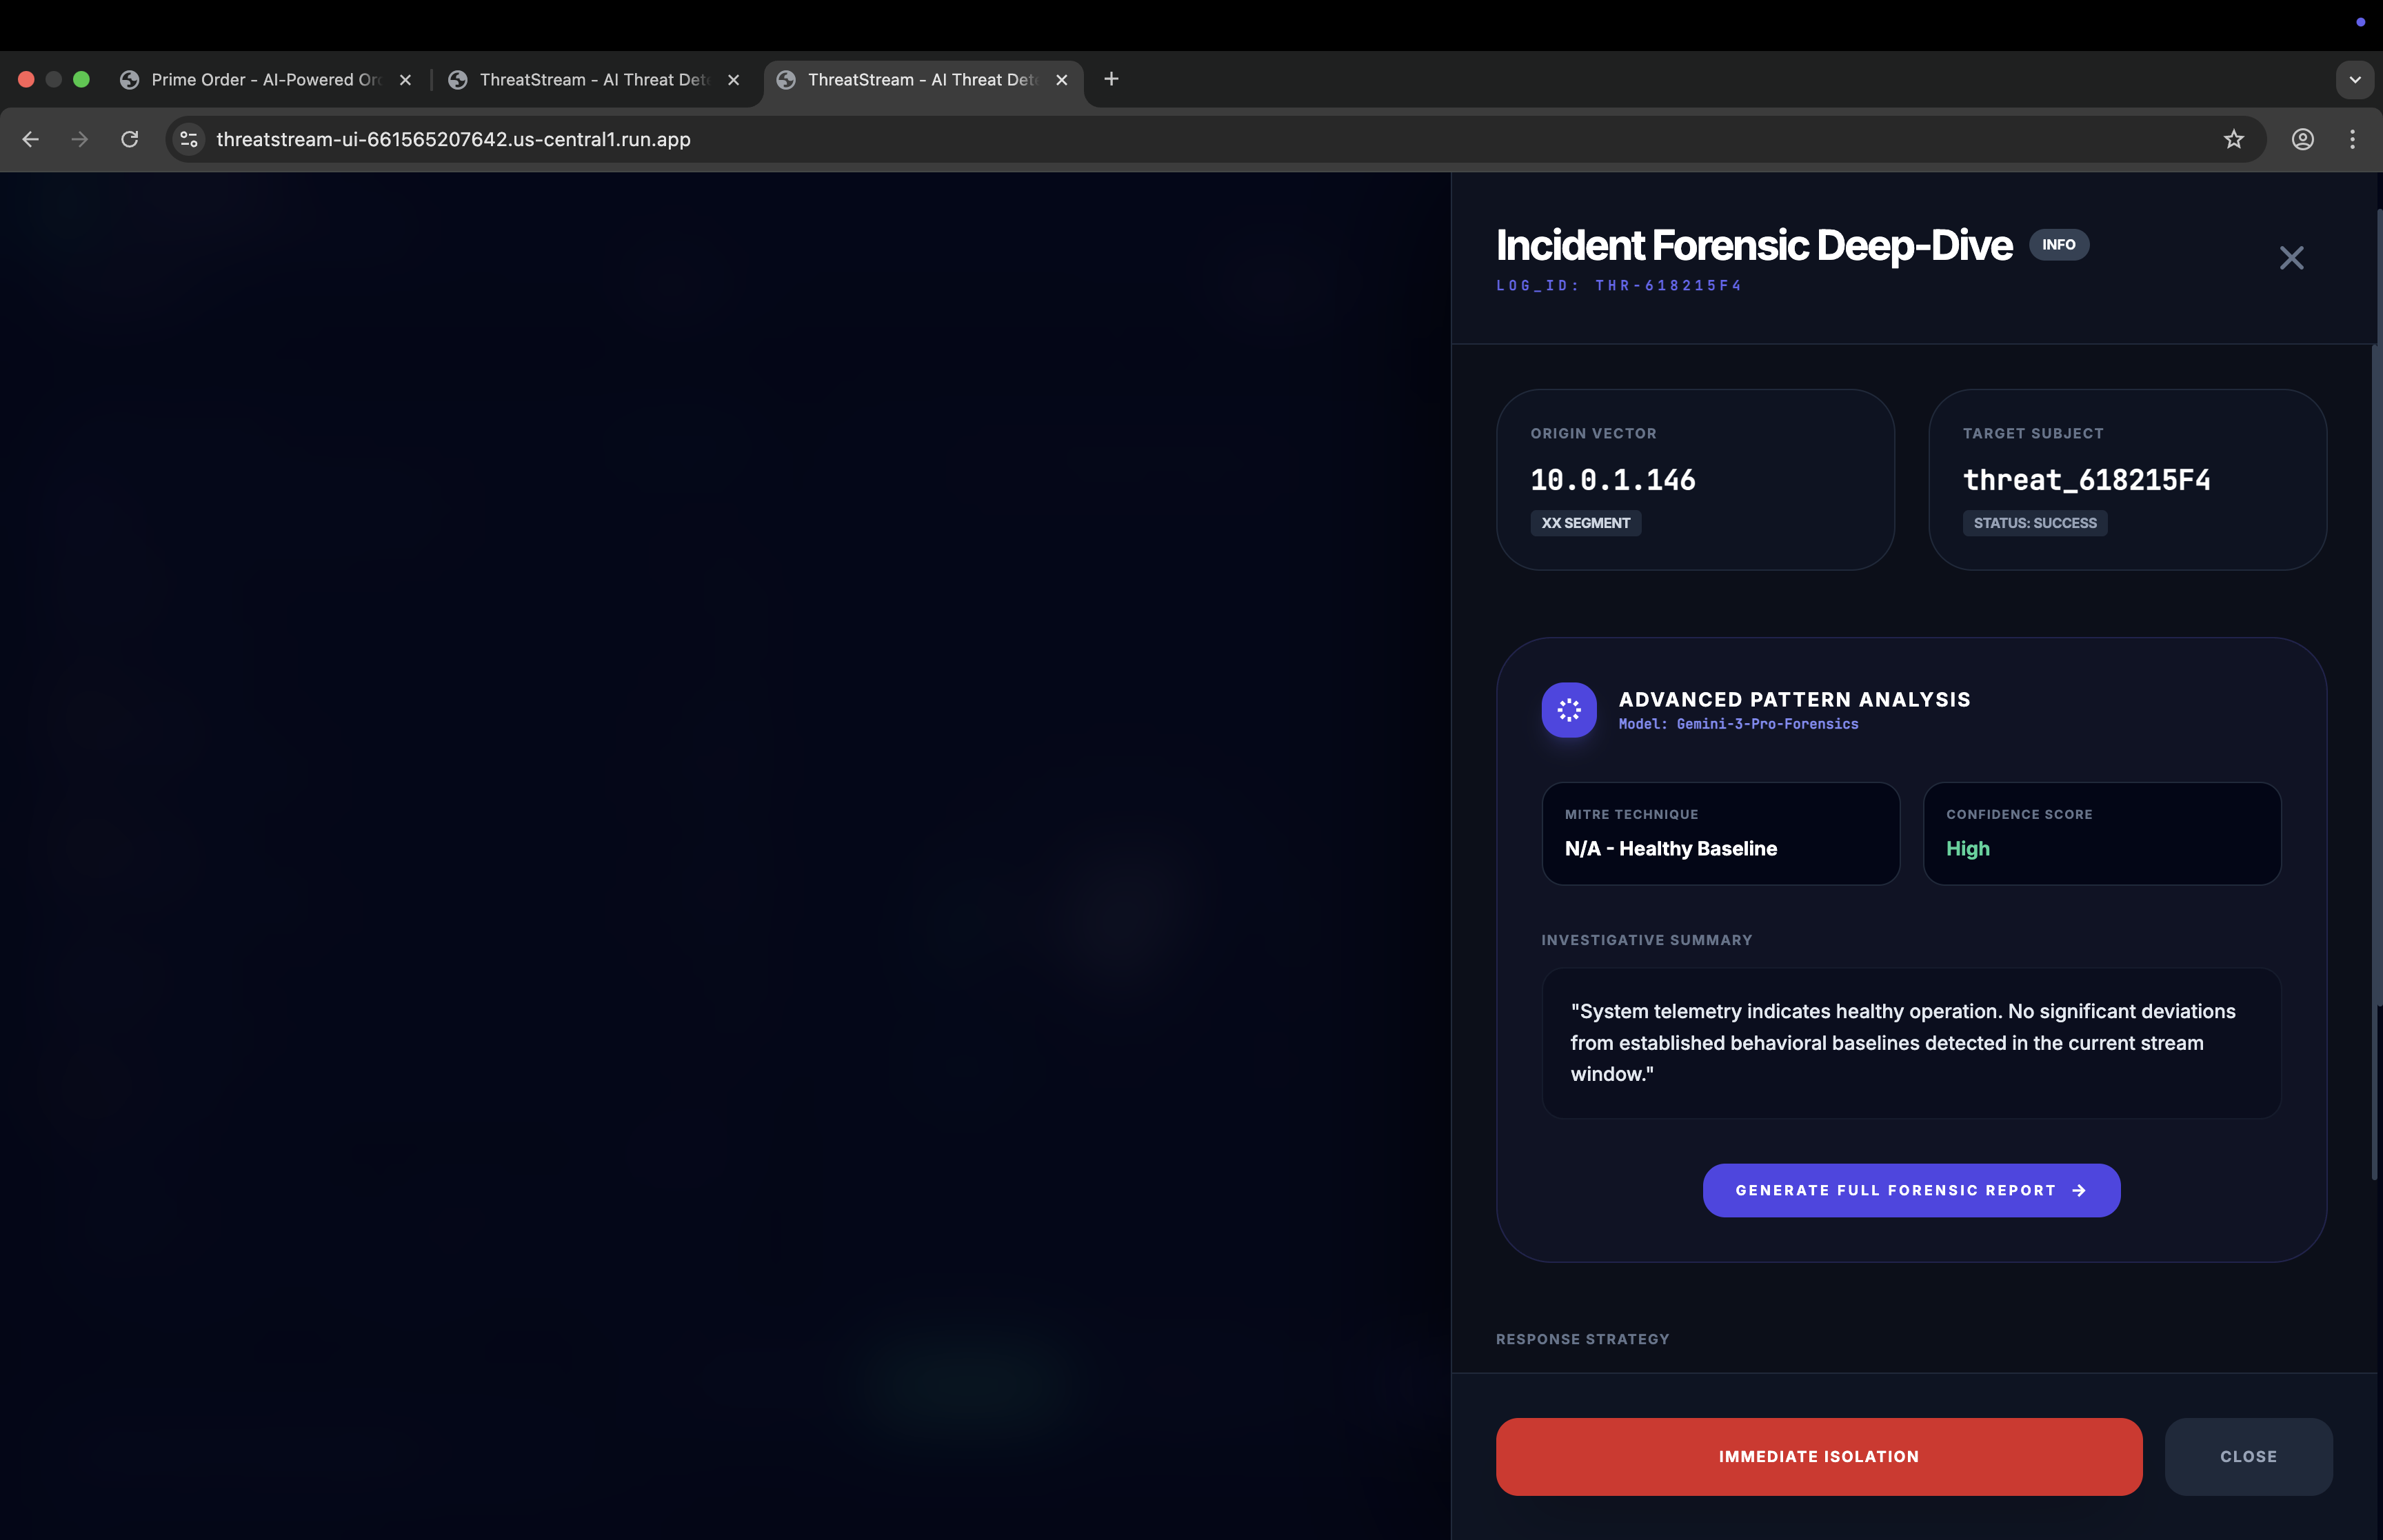Screen dimensions: 2383x1540
Task: Click the reload page icon
Action: click(130, 139)
